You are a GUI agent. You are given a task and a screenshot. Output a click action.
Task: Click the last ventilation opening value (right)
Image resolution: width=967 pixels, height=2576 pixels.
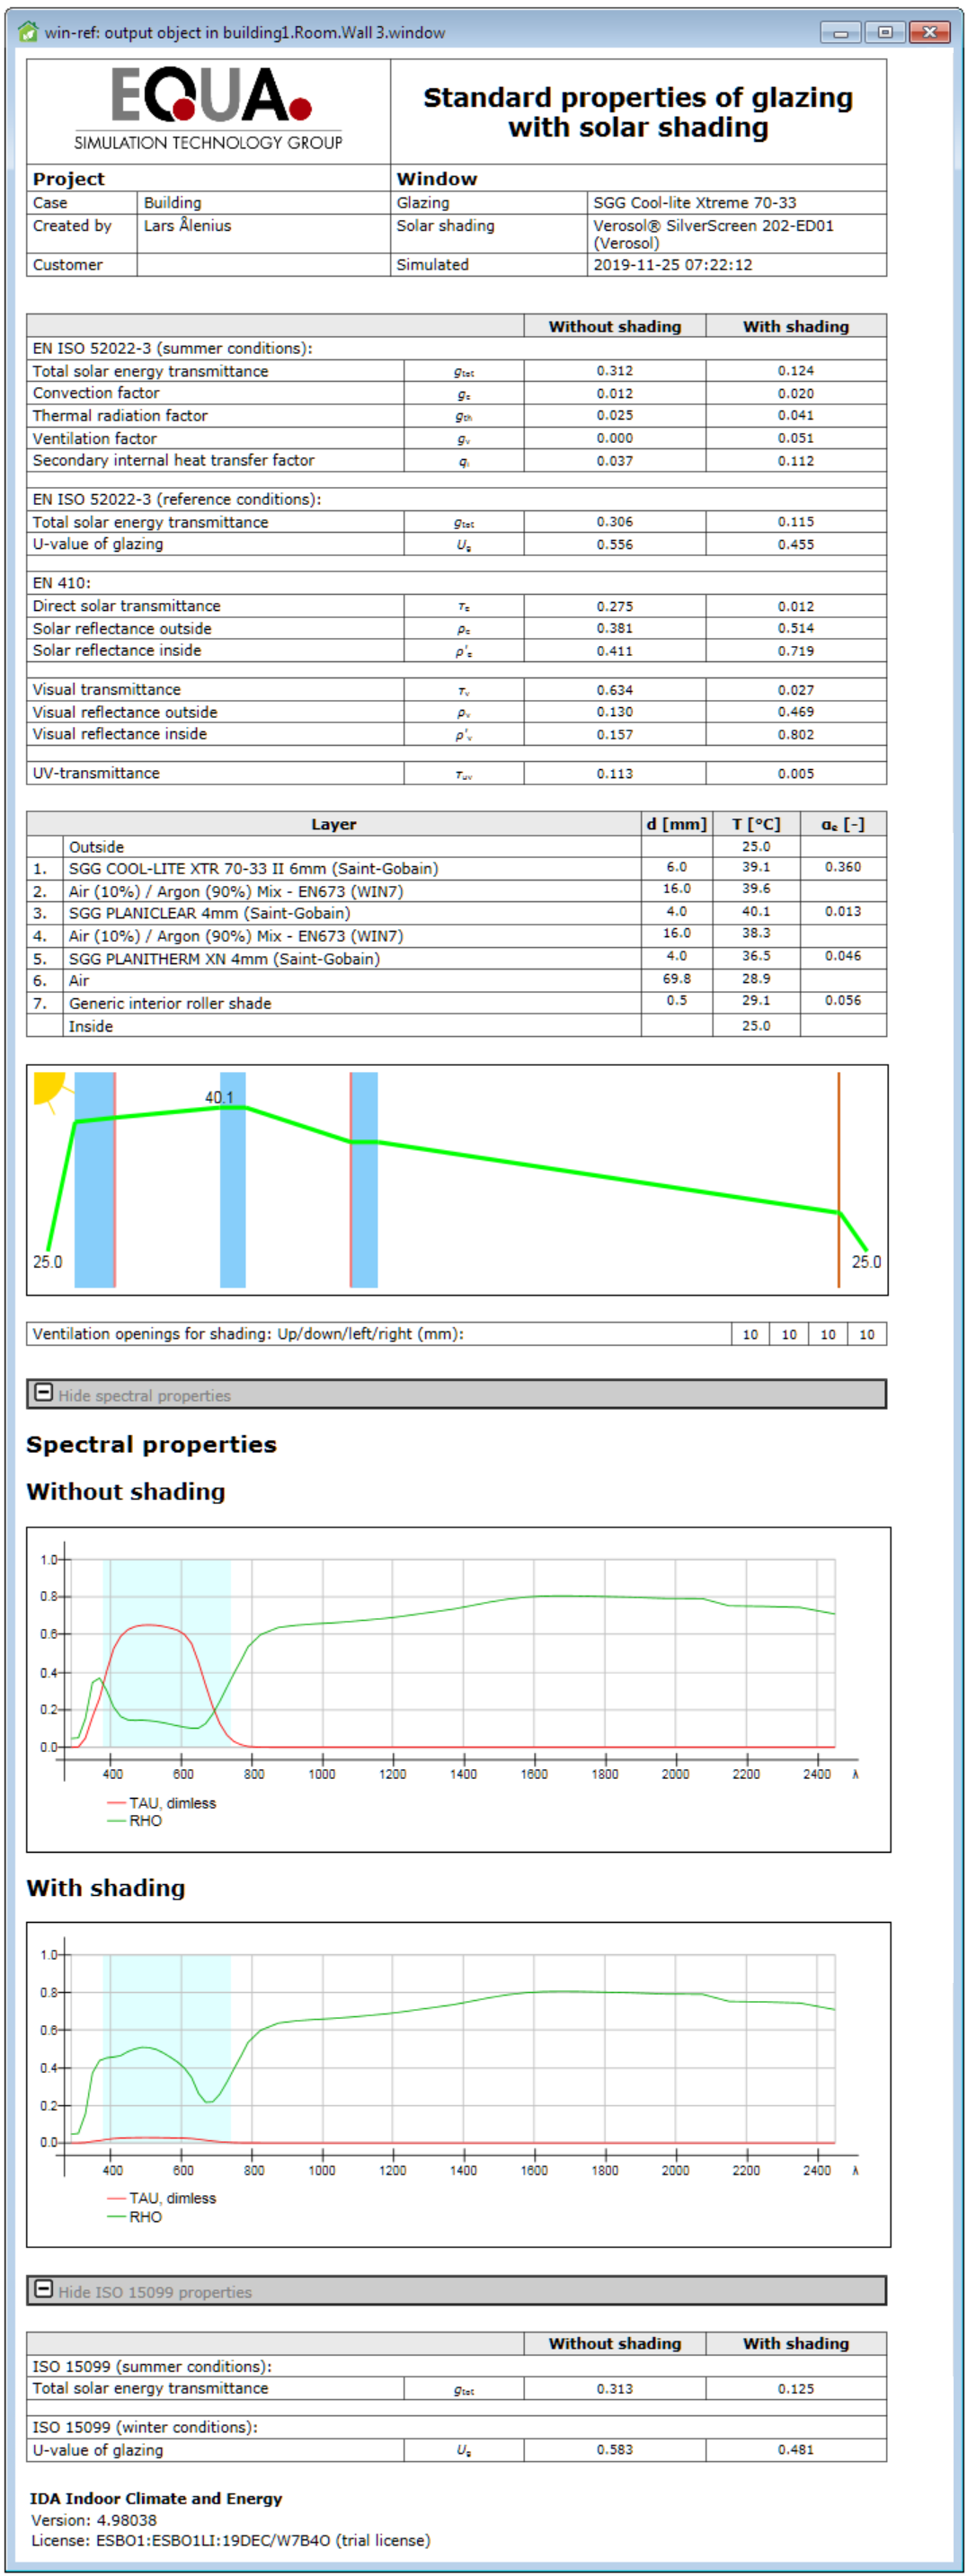866,1334
